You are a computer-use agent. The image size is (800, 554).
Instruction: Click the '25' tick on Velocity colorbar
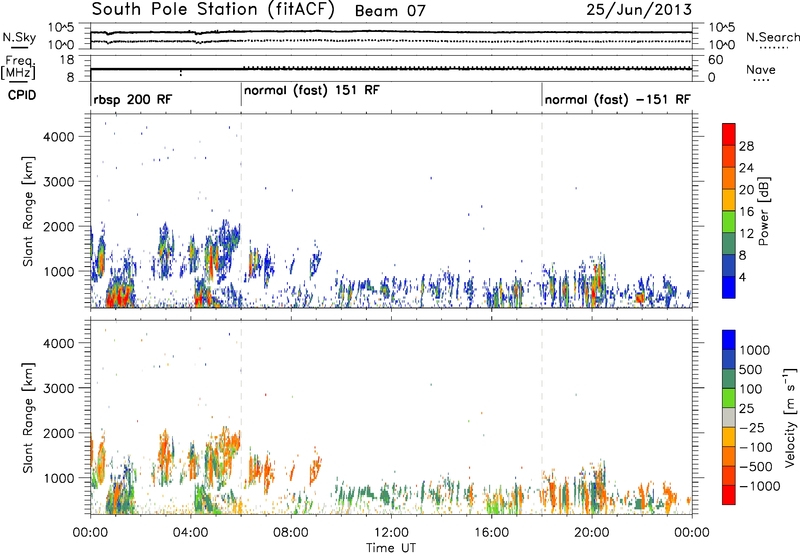point(746,408)
